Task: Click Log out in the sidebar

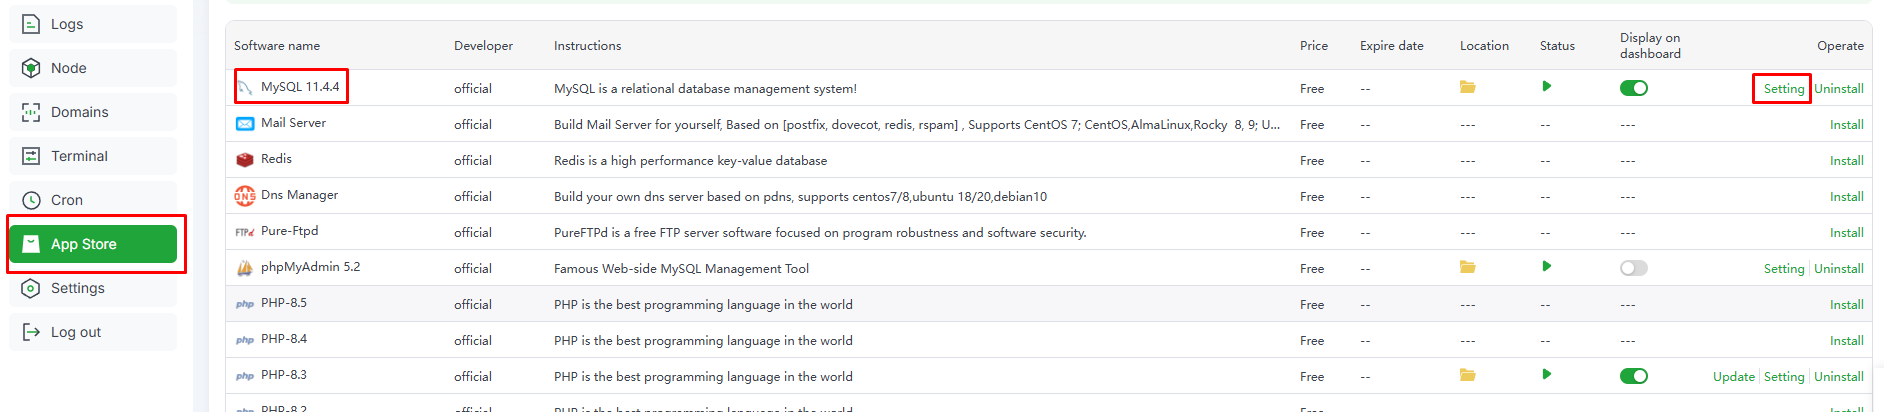Action: click(93, 332)
